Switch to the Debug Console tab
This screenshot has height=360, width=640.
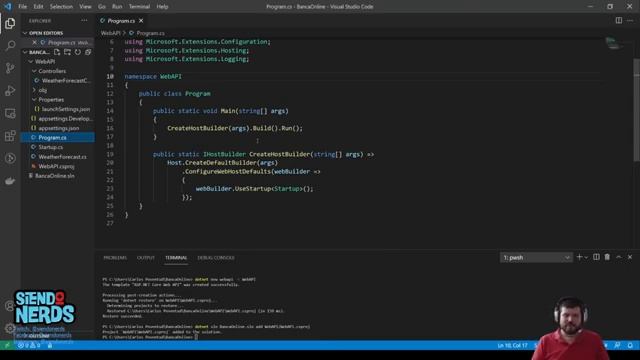pyautogui.click(x=216, y=258)
